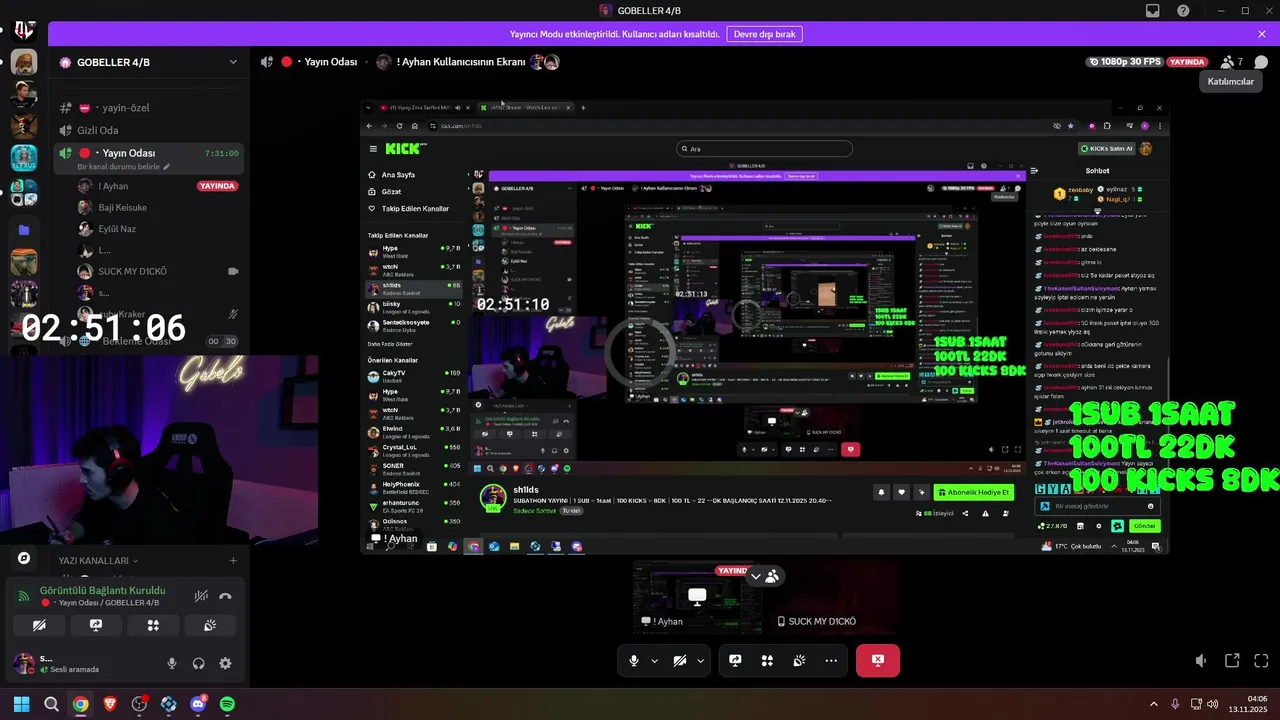1280x720 pixels.
Task: Enter fullscreen with bottom right icon
Action: coord(1261,661)
